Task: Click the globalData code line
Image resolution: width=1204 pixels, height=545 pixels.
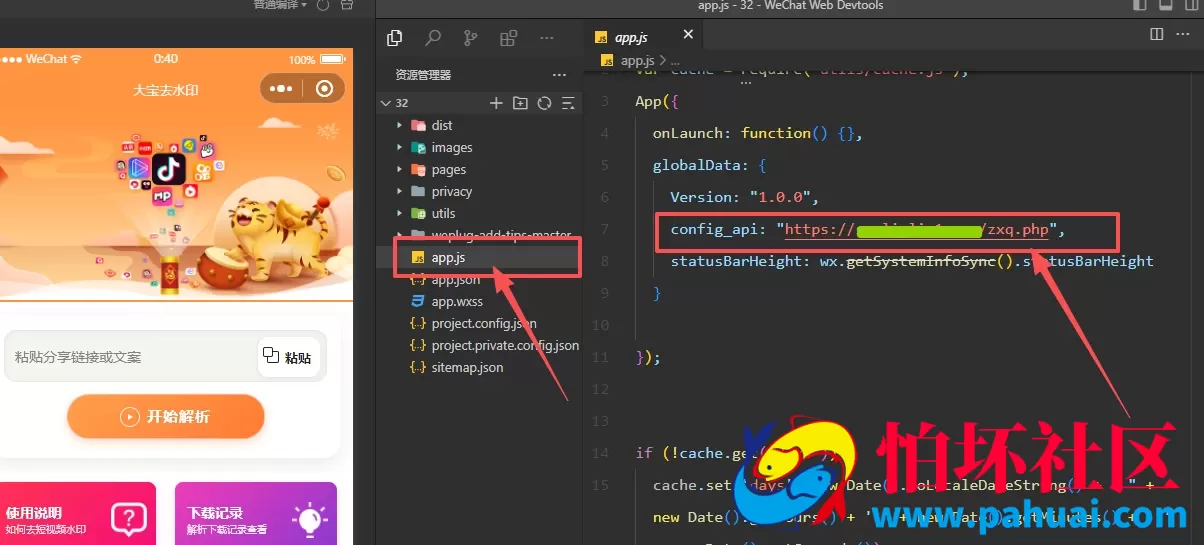Action: point(709,165)
